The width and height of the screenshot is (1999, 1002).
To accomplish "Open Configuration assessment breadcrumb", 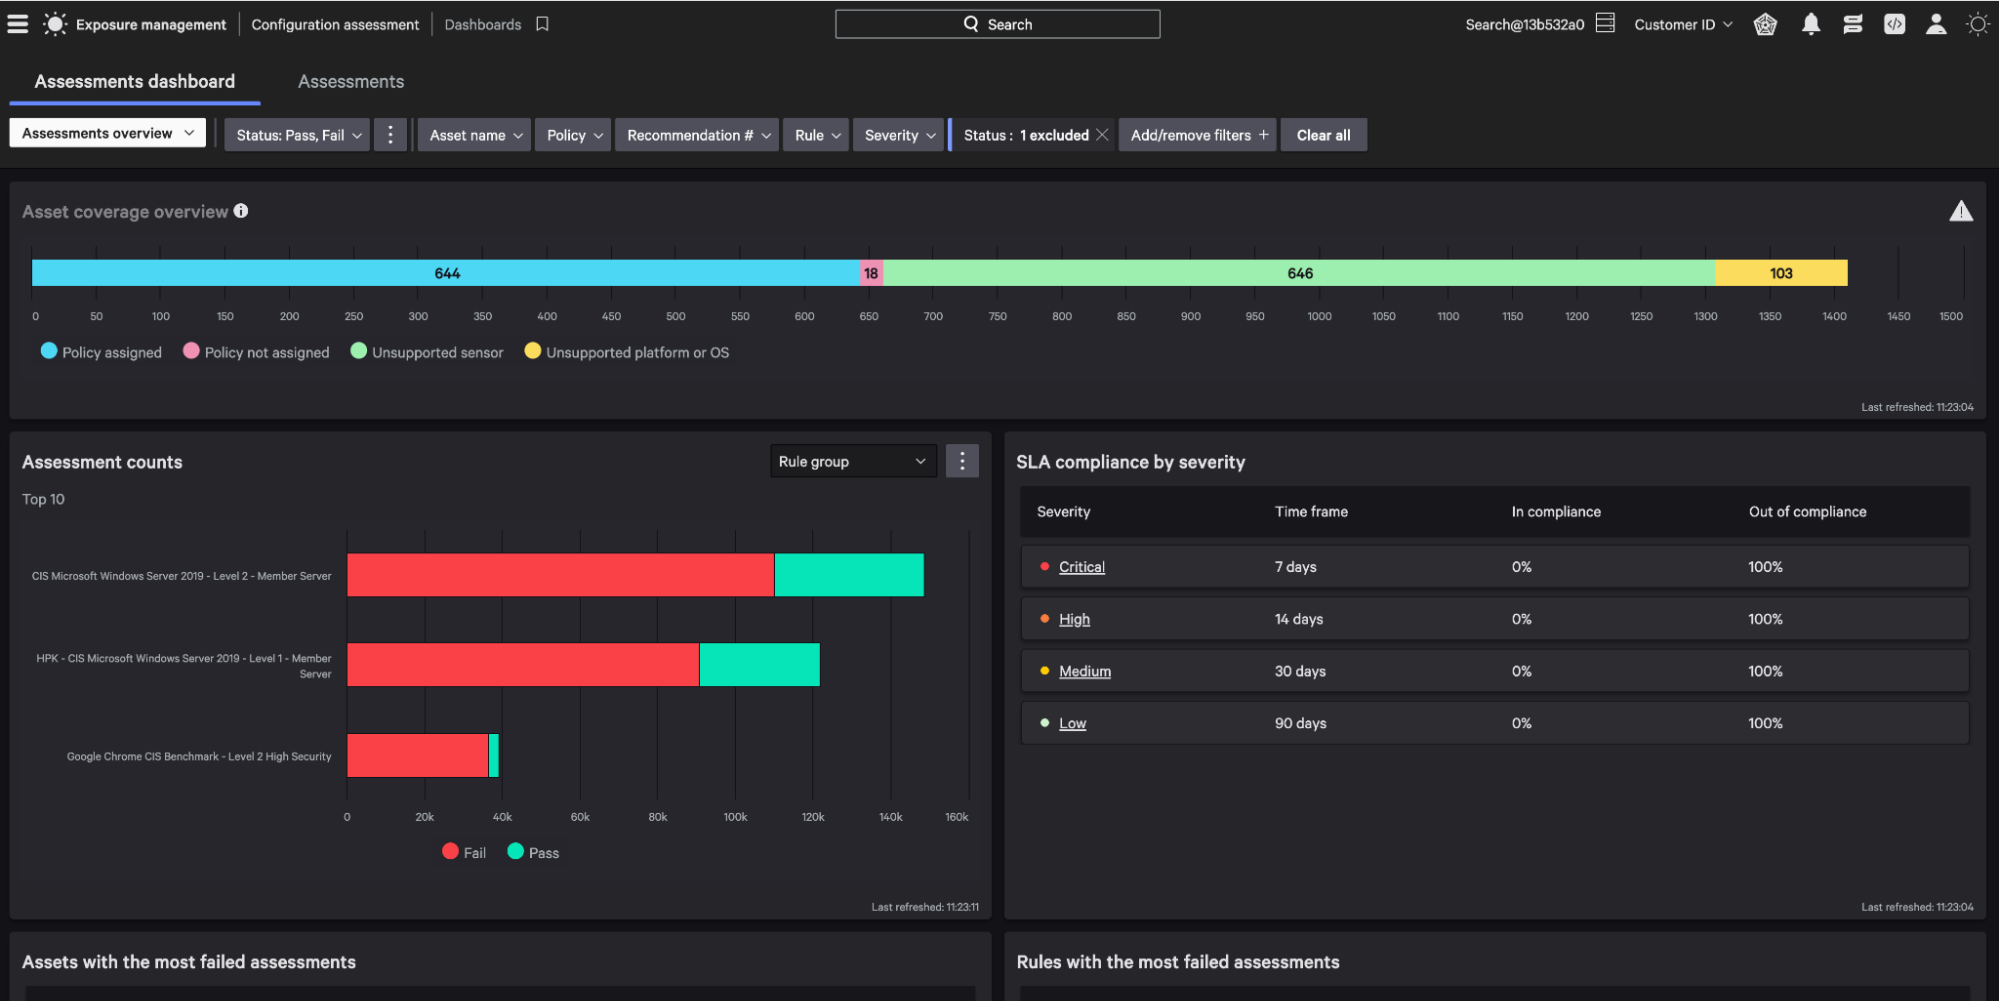I will [x=335, y=24].
